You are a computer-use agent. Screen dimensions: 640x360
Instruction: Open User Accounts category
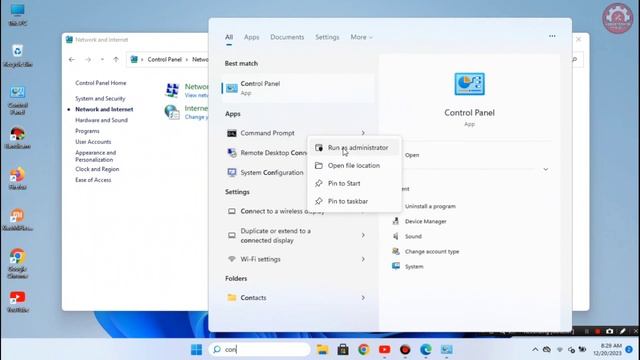(x=93, y=142)
